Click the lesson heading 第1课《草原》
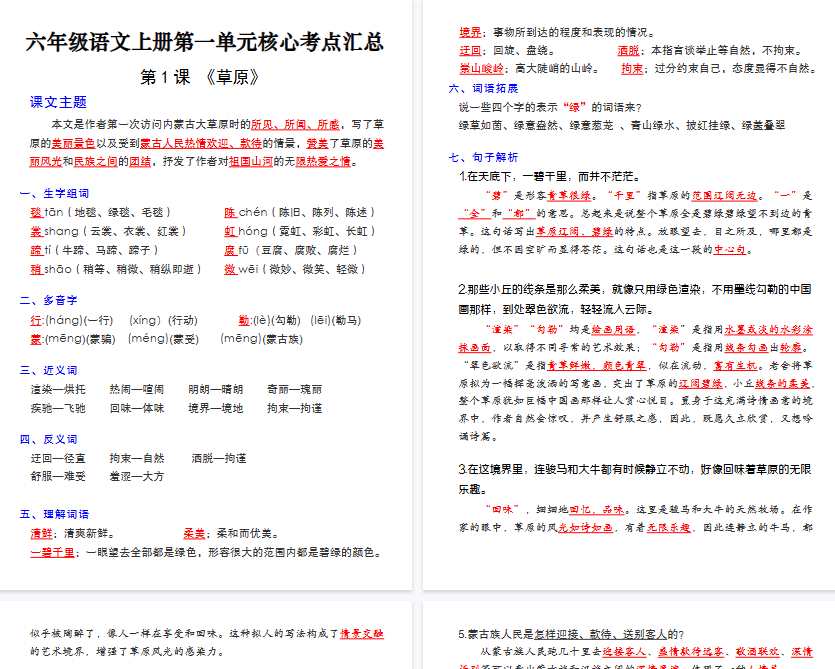This screenshot has height=669, width=835. [205, 77]
